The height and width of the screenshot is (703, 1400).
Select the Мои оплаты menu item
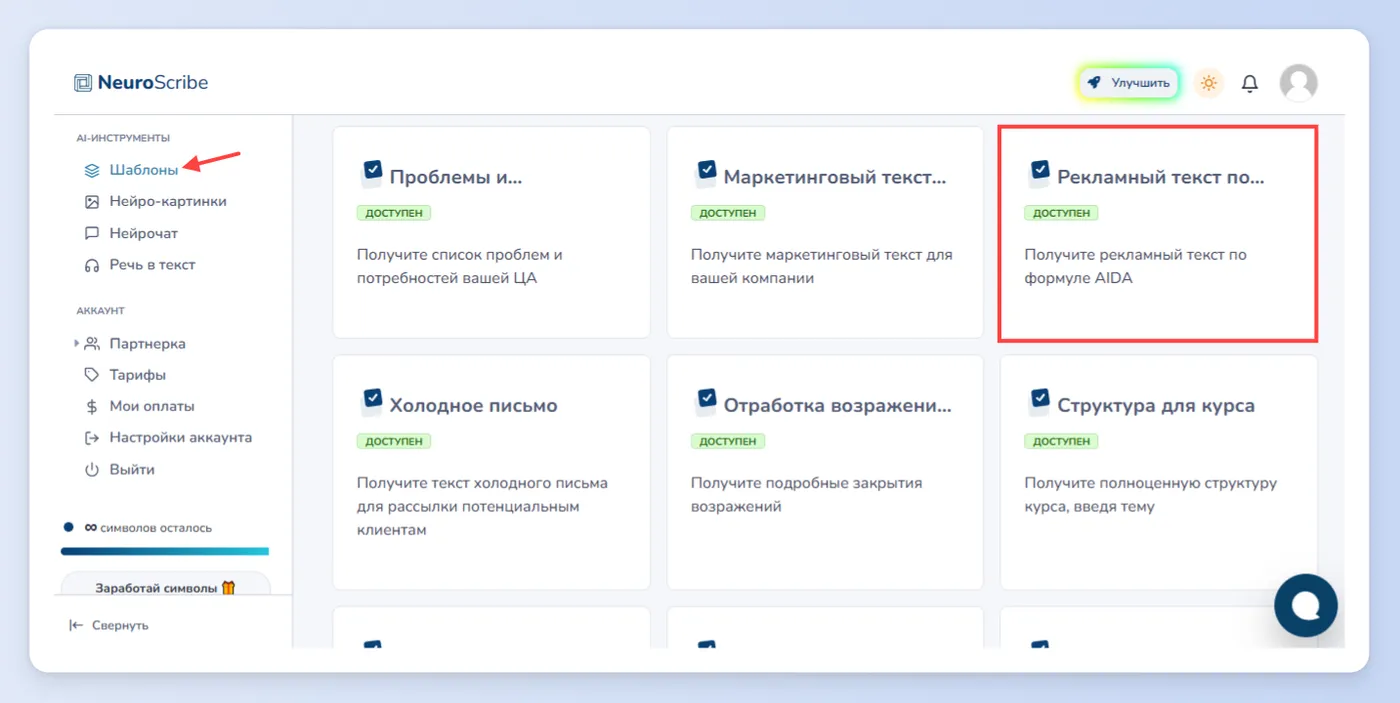[138, 407]
